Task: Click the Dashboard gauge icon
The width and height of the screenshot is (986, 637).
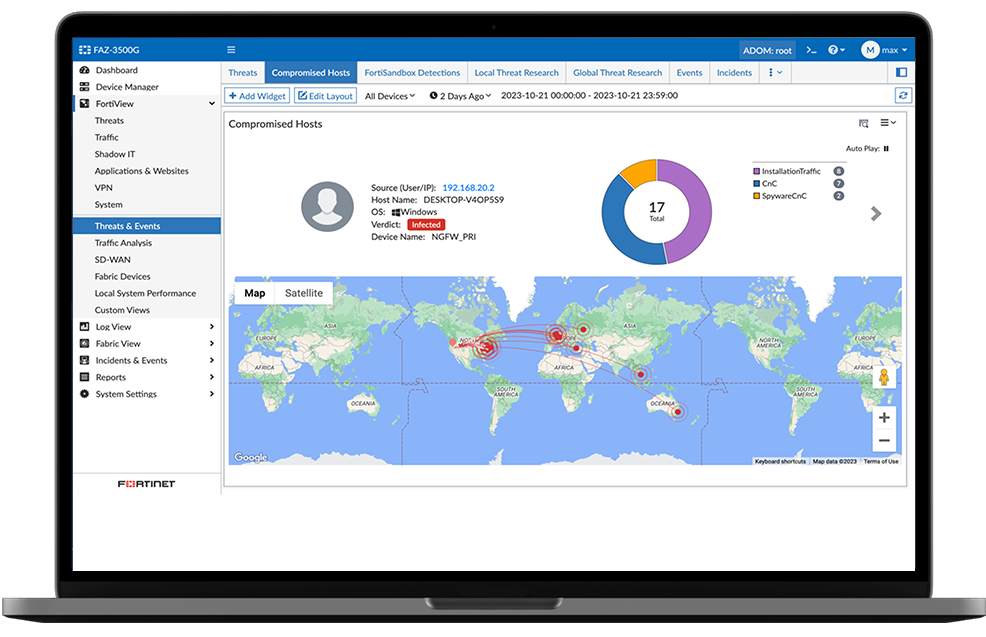Action: pyautogui.click(x=84, y=70)
